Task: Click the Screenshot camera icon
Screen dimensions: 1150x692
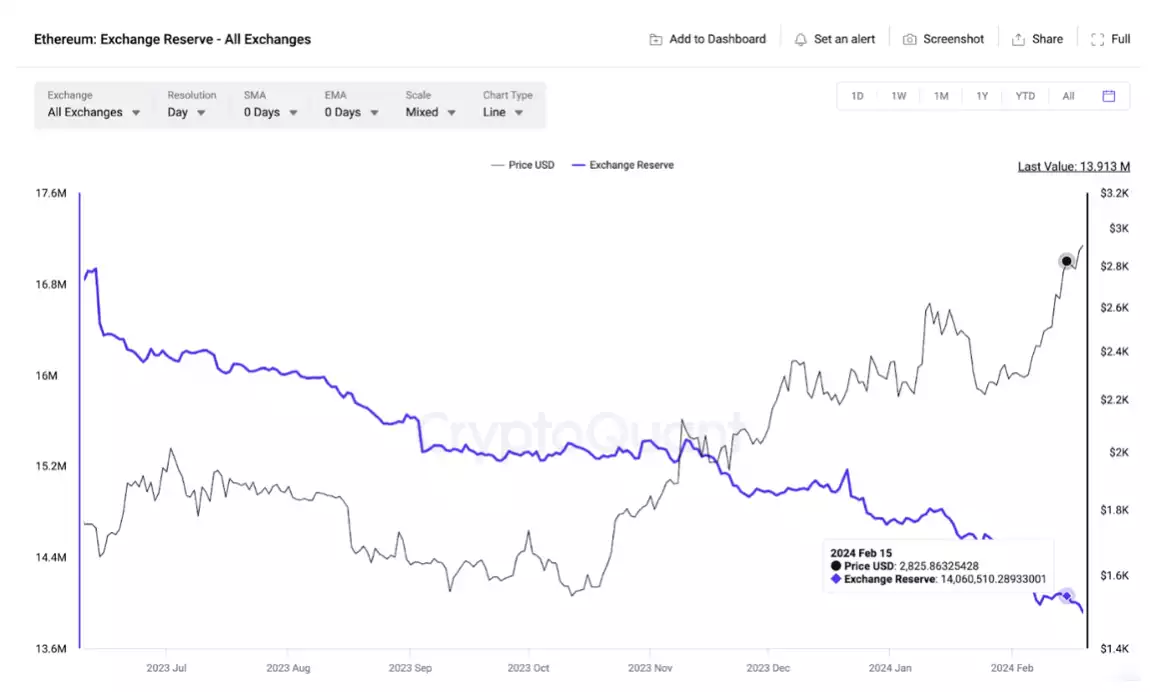Action: (910, 38)
